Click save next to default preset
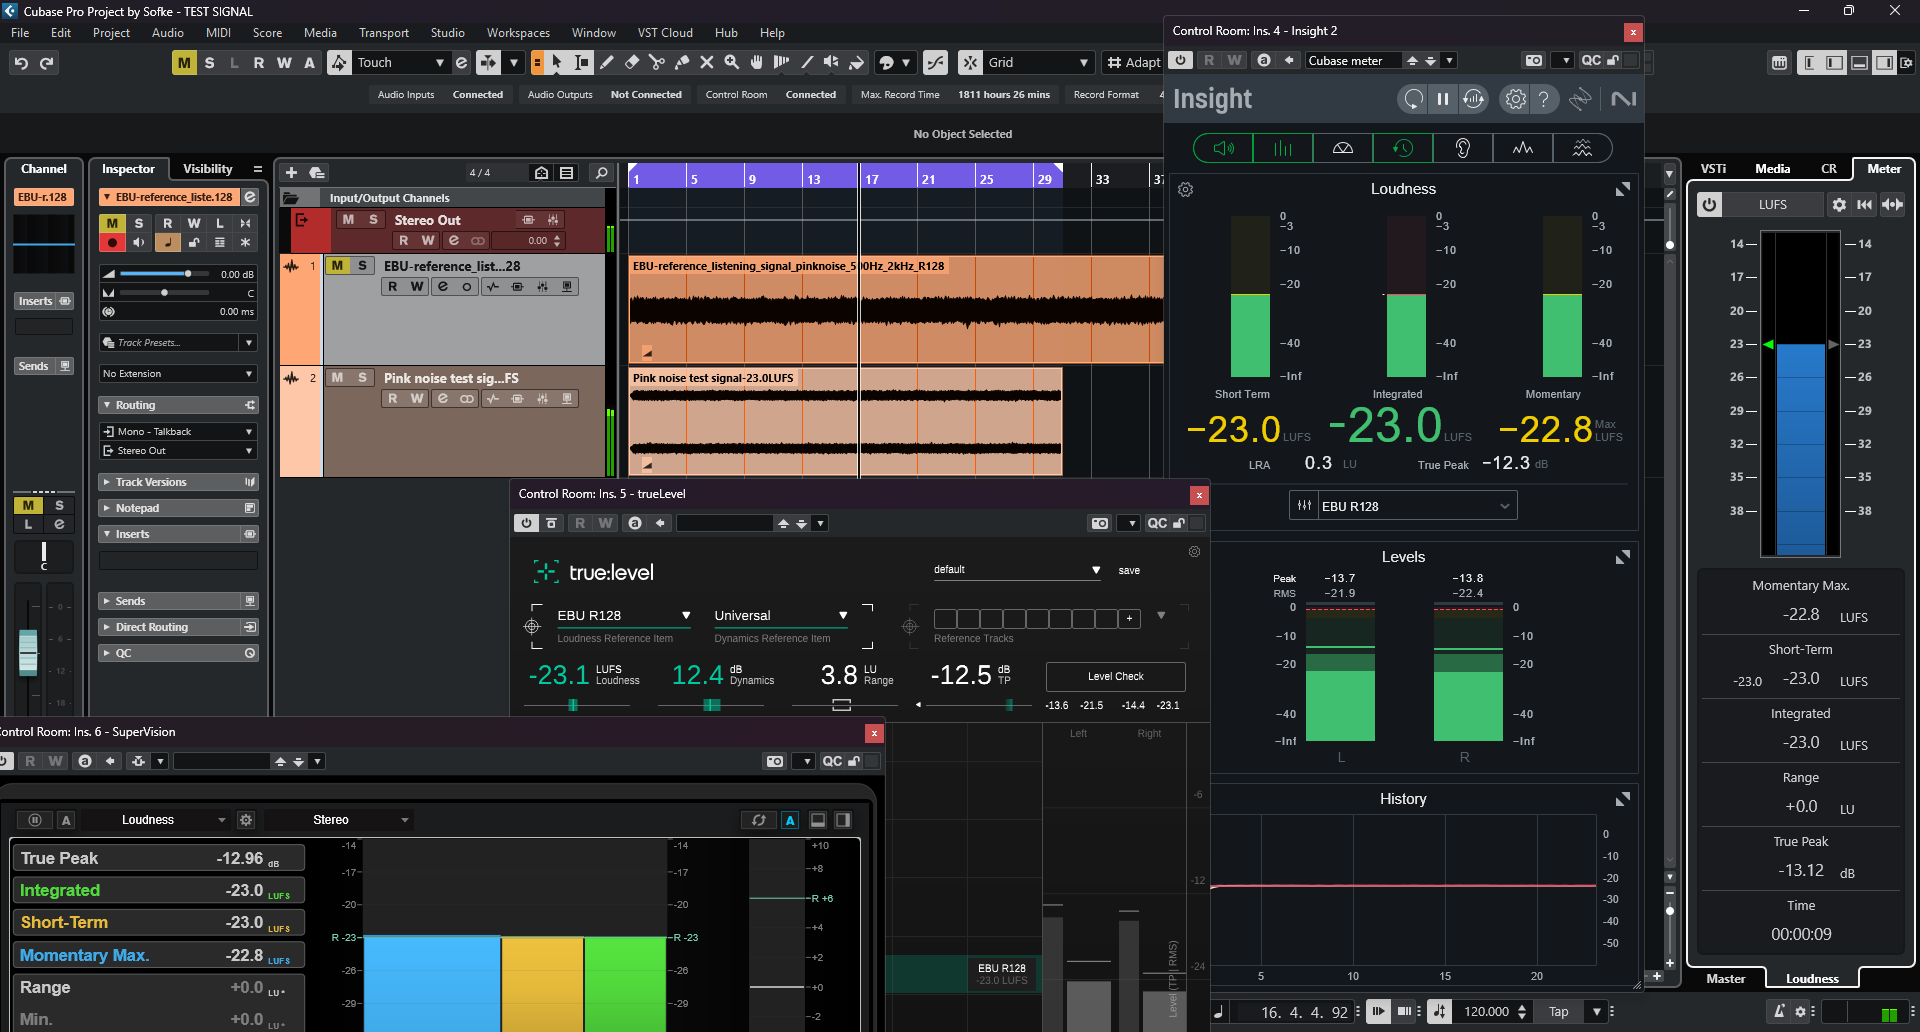This screenshot has width=1920, height=1032. point(1129,570)
